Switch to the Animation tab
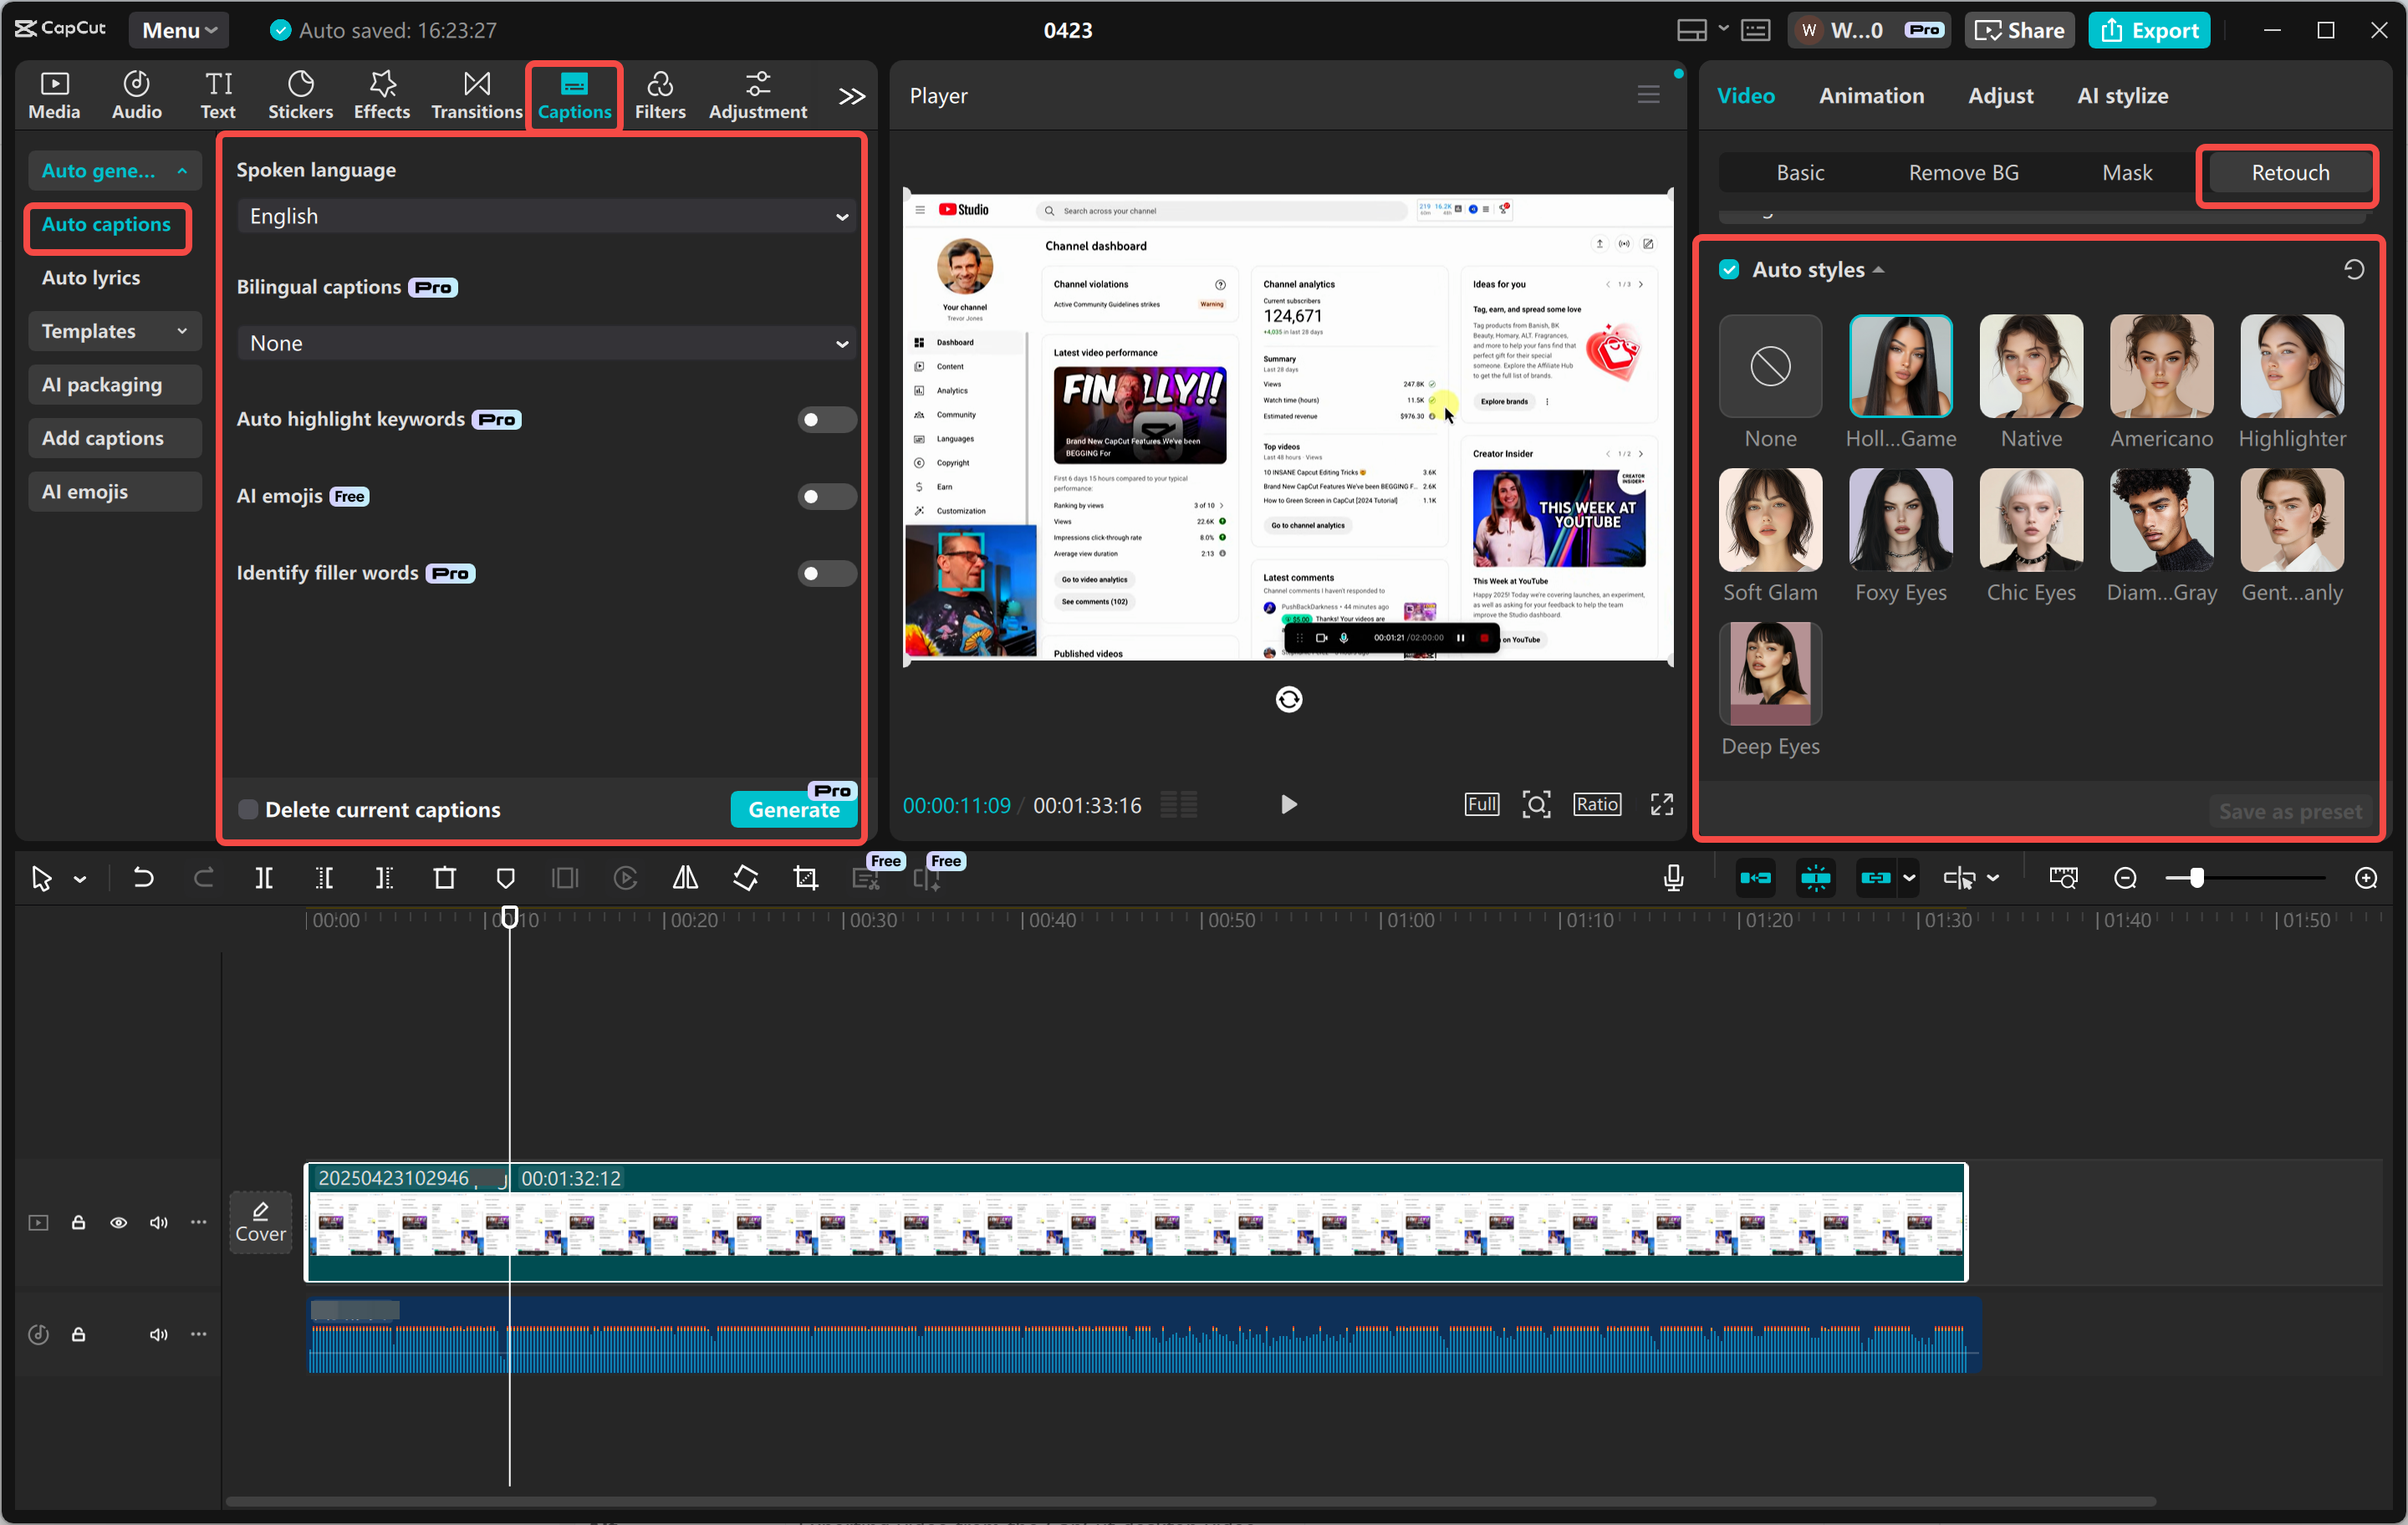Image resolution: width=2408 pixels, height=1525 pixels. 1871,95
